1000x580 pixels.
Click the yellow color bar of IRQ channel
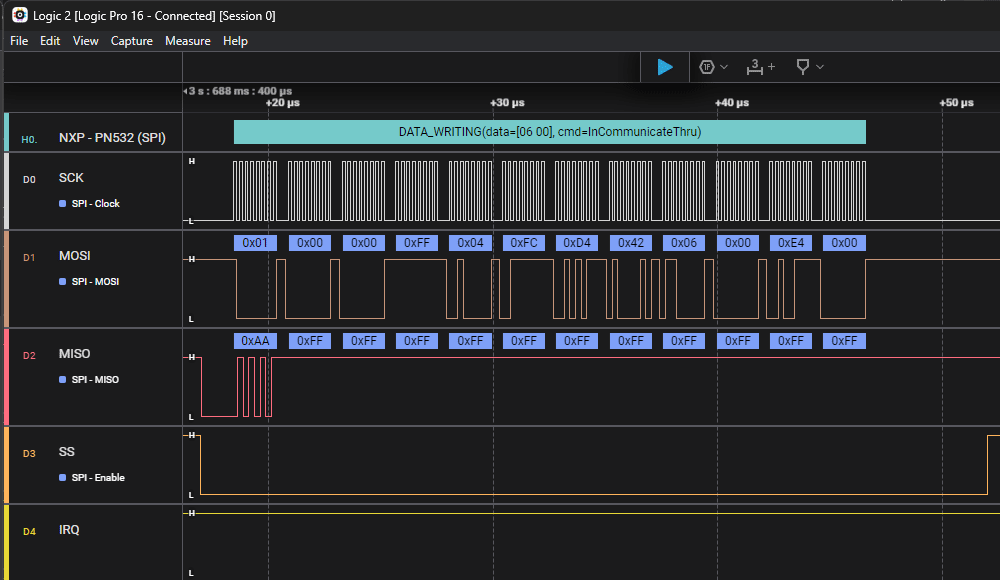coord(6,541)
